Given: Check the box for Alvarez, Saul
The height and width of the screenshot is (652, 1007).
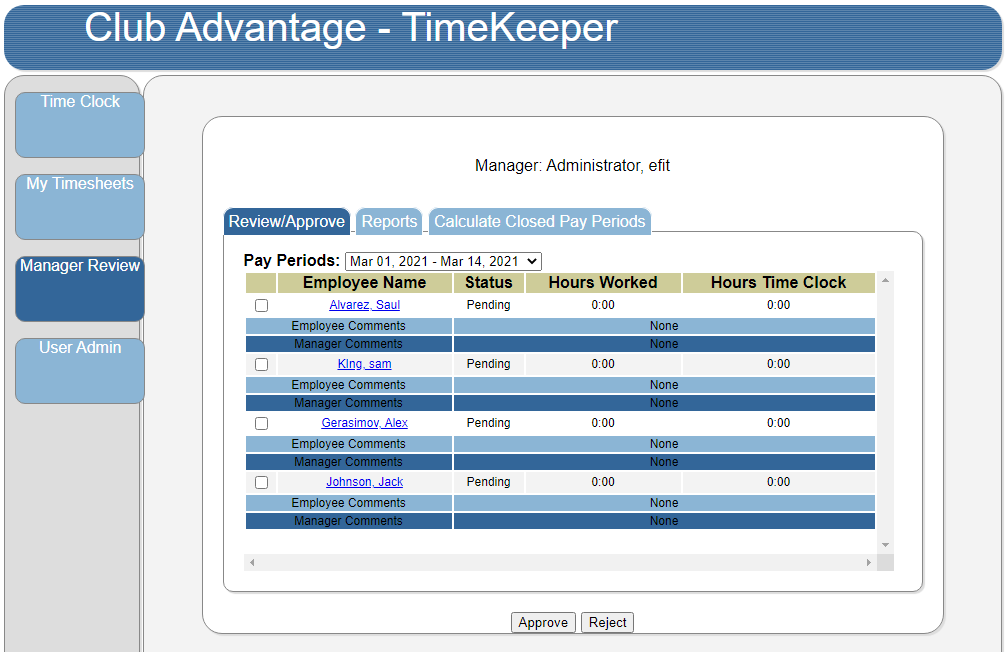Looking at the screenshot, I should (261, 305).
